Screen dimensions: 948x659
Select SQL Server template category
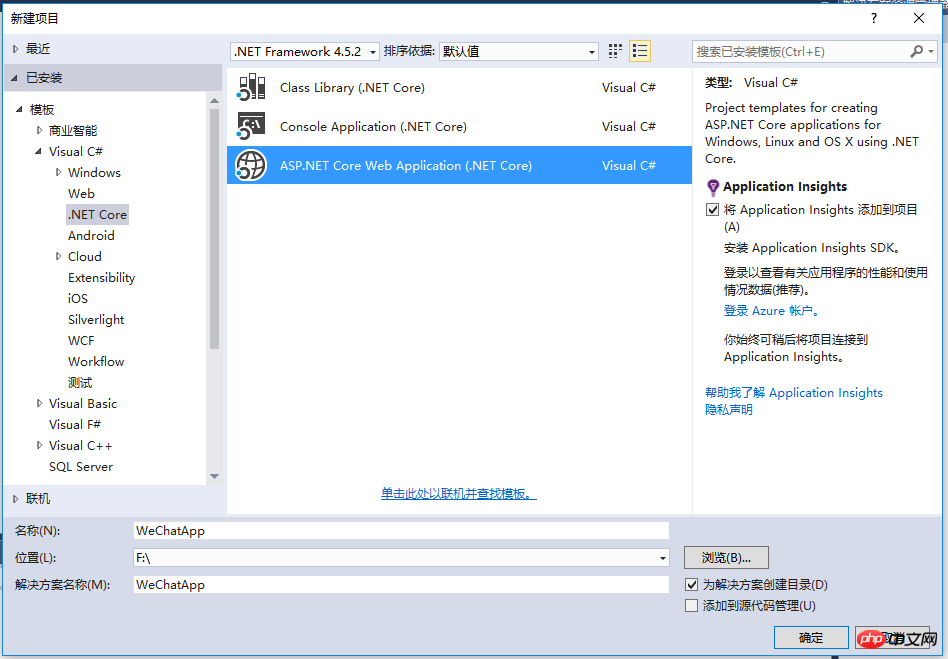(x=81, y=467)
